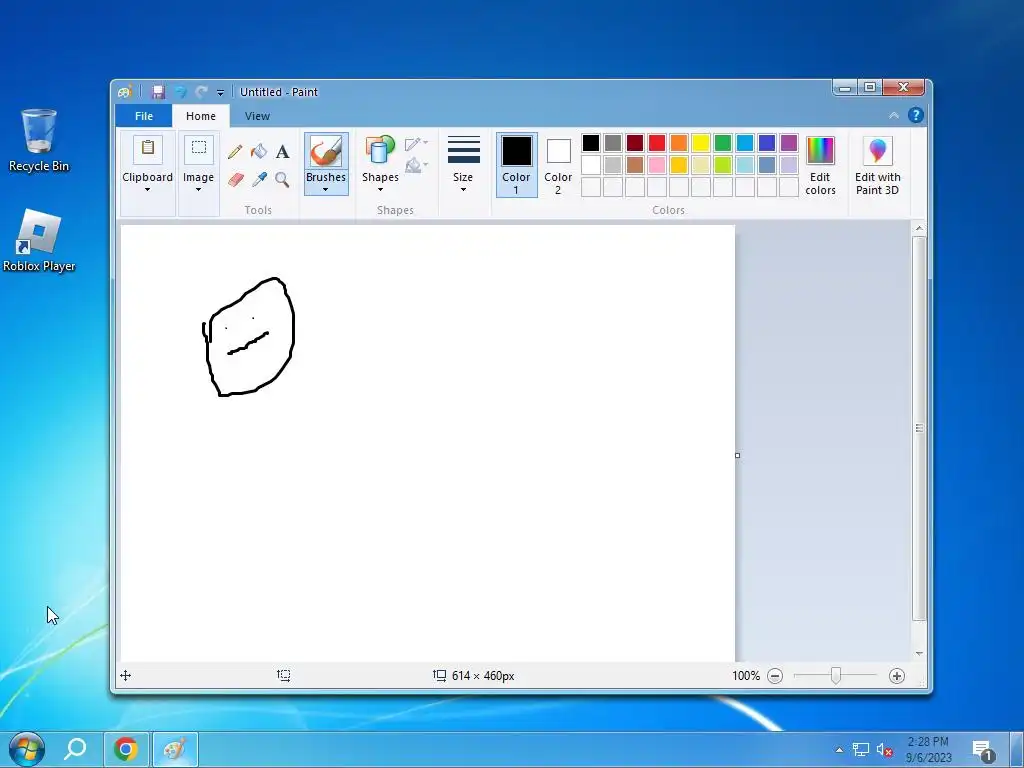Click the Paint application icon in title bar
1024x768 pixels.
click(x=125, y=92)
